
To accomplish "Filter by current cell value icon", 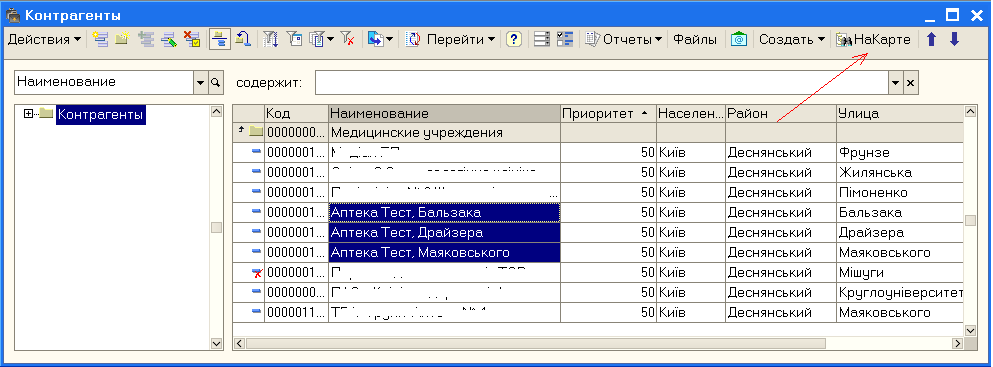I will tap(294, 39).
